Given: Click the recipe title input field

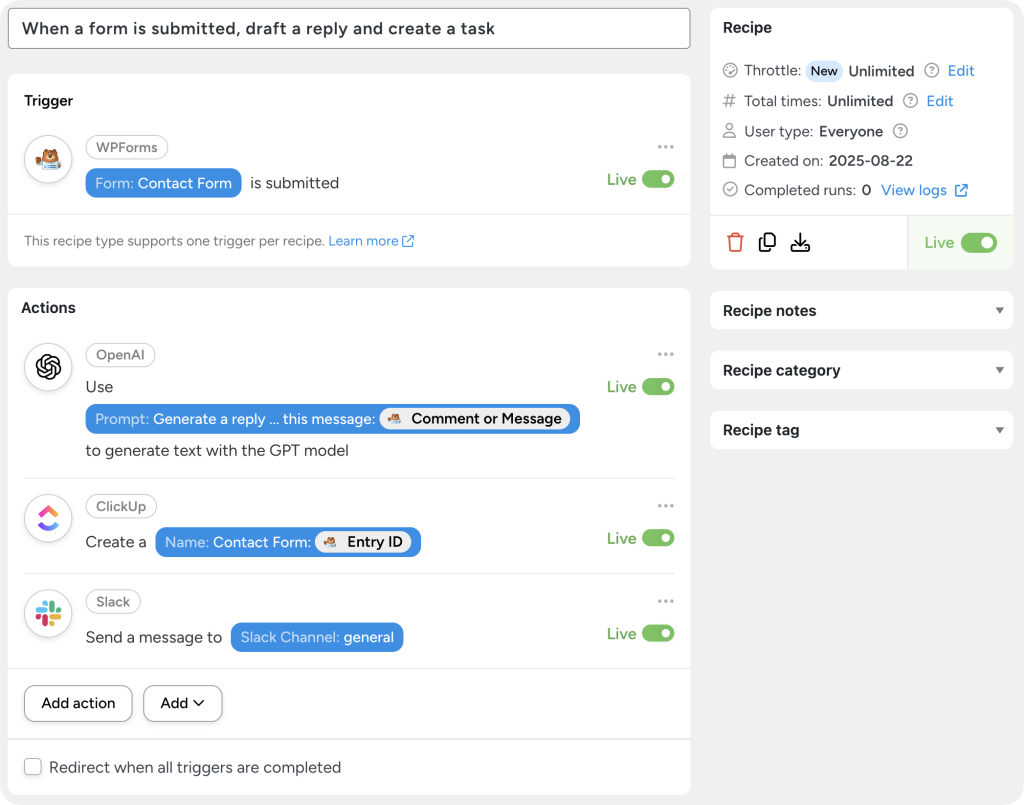Looking at the screenshot, I should (349, 28).
